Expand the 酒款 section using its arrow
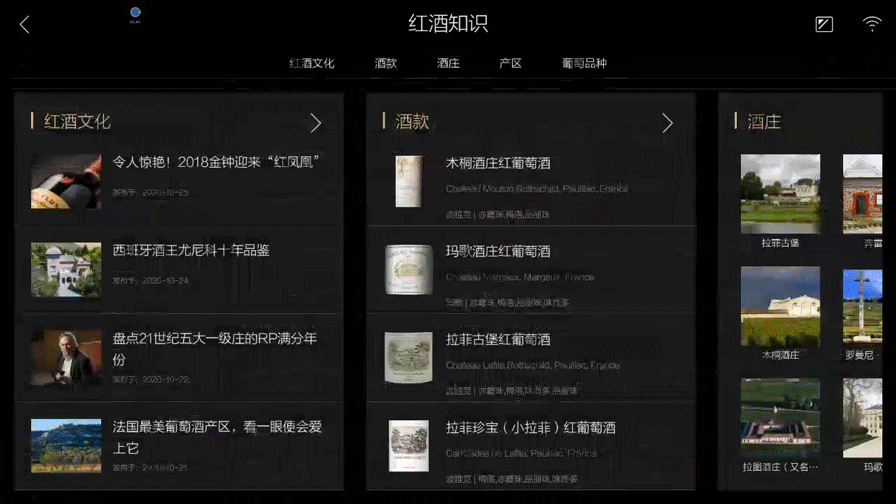Viewport: 896px width, 504px height. (x=667, y=123)
